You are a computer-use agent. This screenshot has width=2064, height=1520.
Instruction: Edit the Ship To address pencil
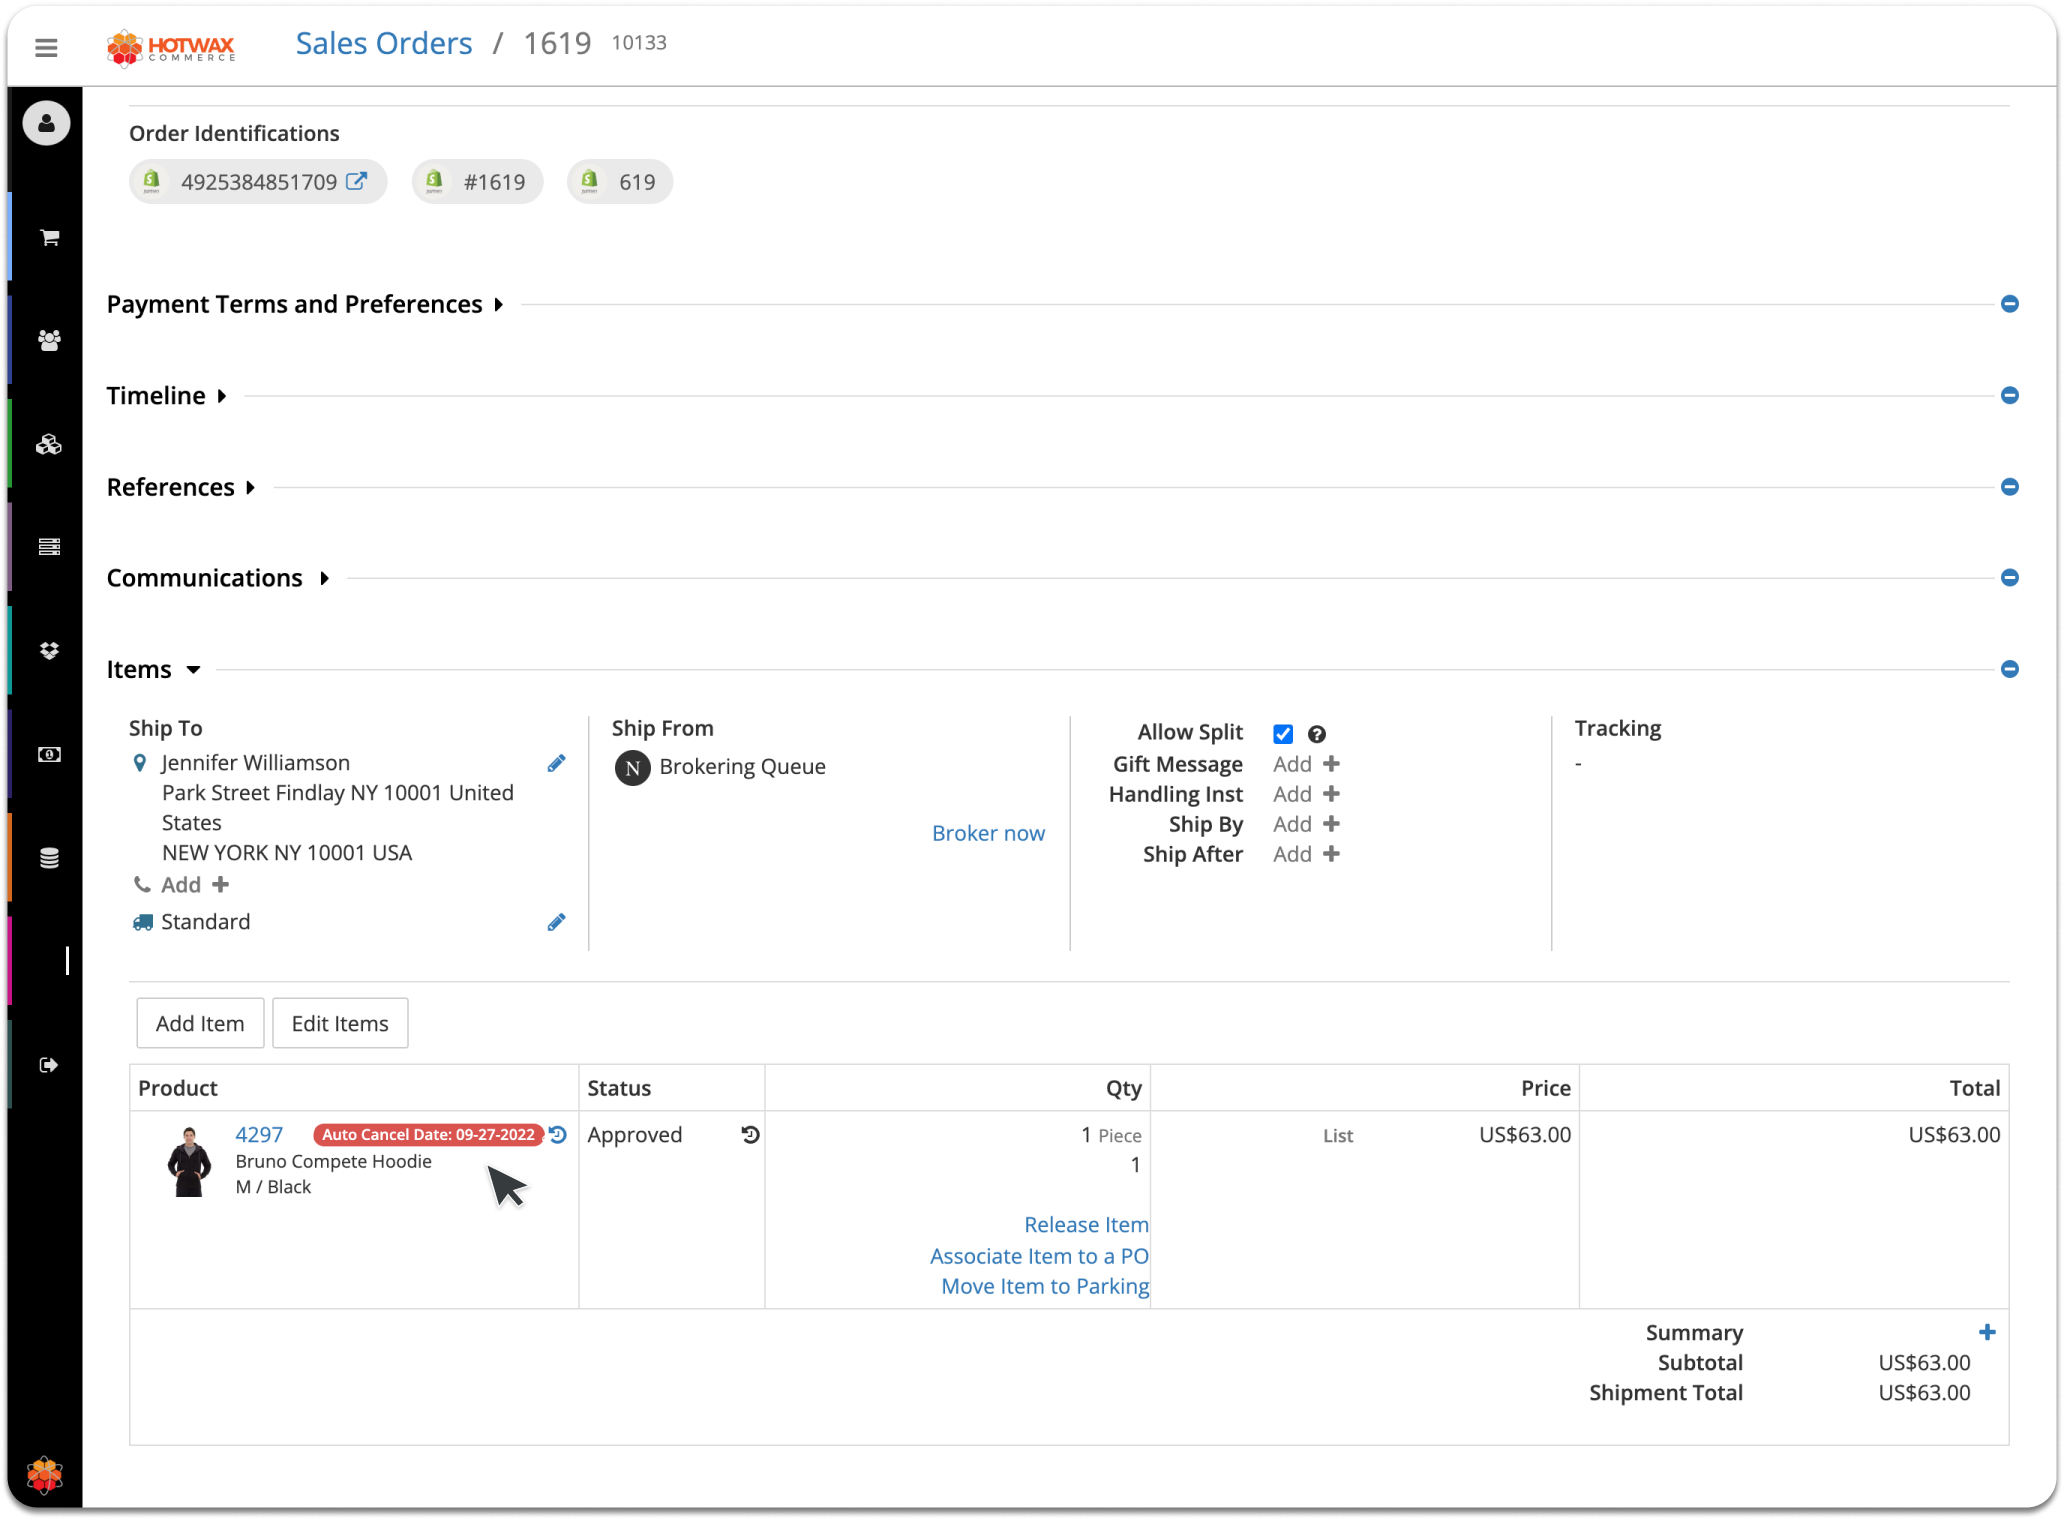[557, 763]
